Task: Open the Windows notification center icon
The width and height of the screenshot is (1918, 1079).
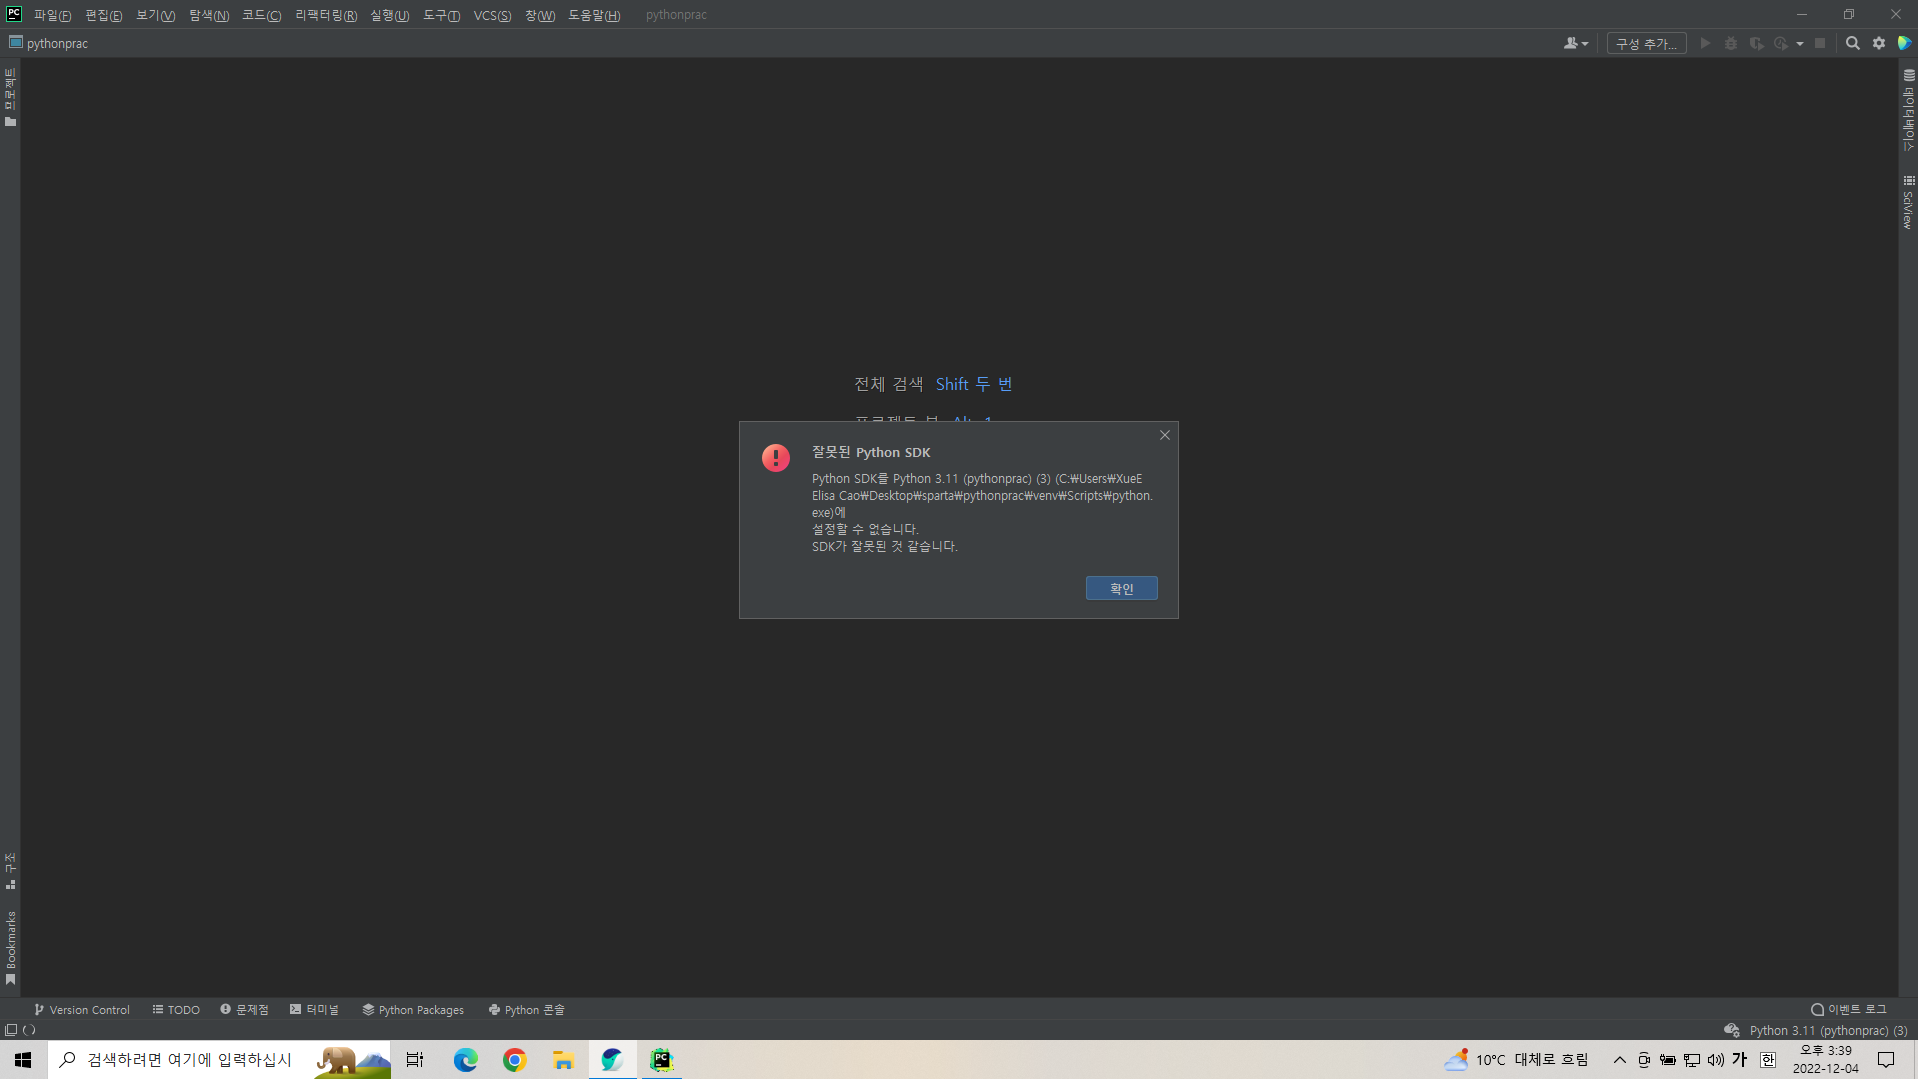Action: point(1886,1060)
